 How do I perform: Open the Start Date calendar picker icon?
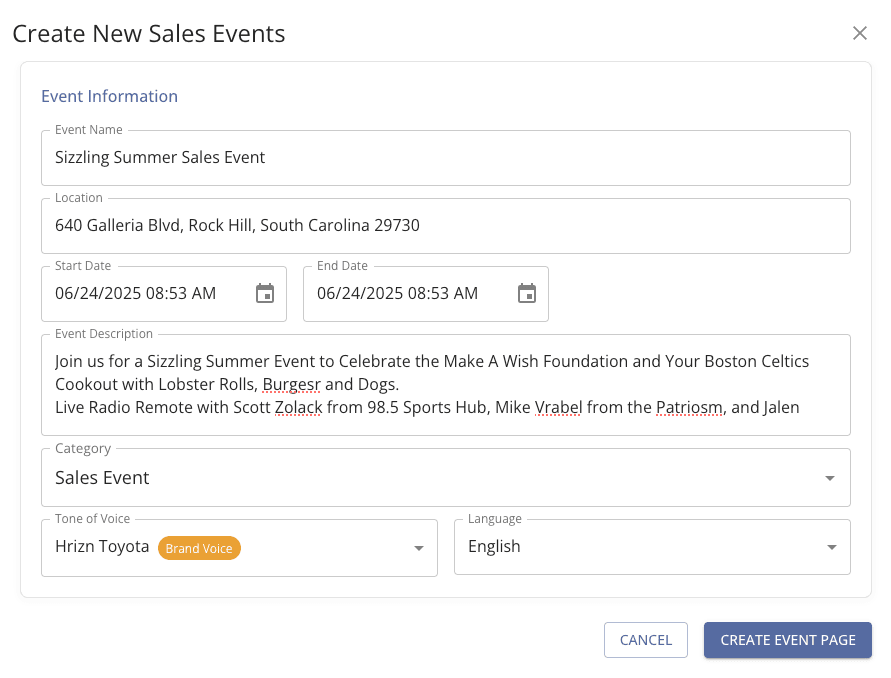point(265,293)
